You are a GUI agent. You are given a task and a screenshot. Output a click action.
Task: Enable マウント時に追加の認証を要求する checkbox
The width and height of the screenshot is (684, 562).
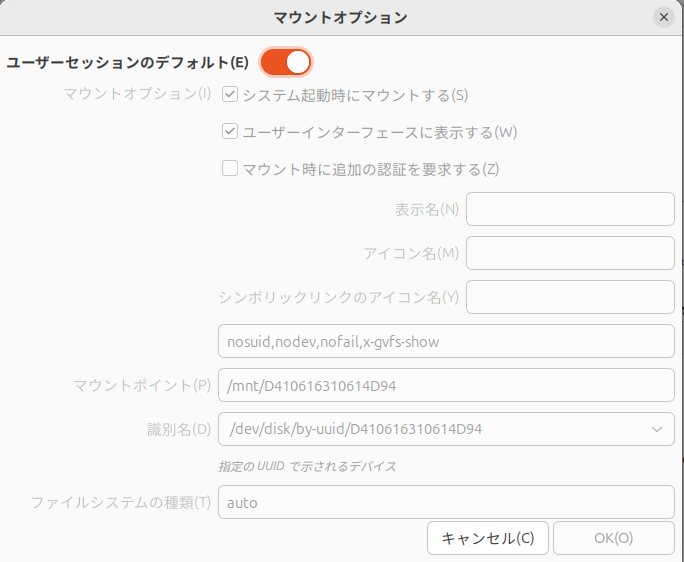pos(230,168)
